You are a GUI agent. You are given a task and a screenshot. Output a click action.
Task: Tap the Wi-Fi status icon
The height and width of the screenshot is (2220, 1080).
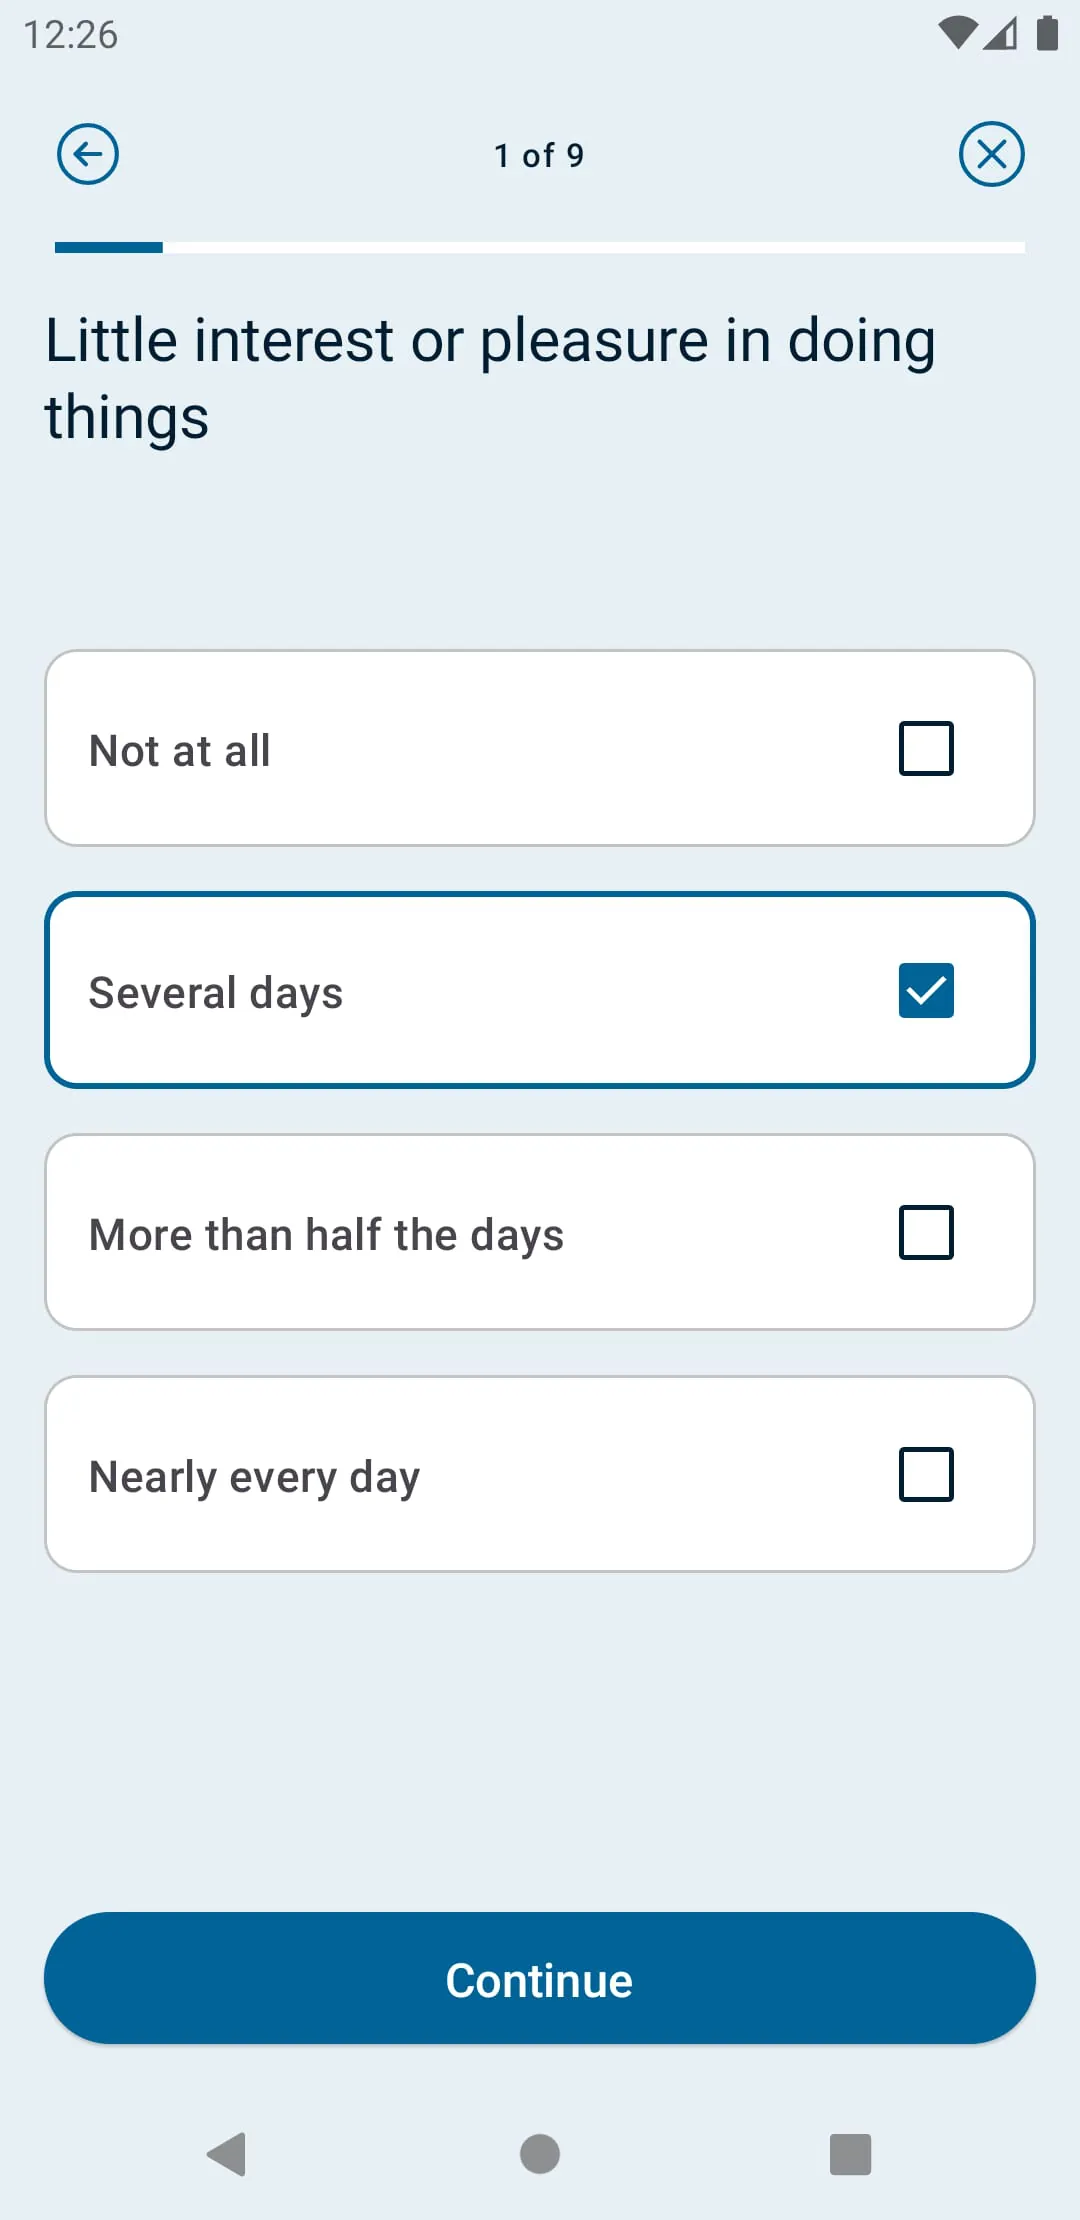tap(957, 33)
